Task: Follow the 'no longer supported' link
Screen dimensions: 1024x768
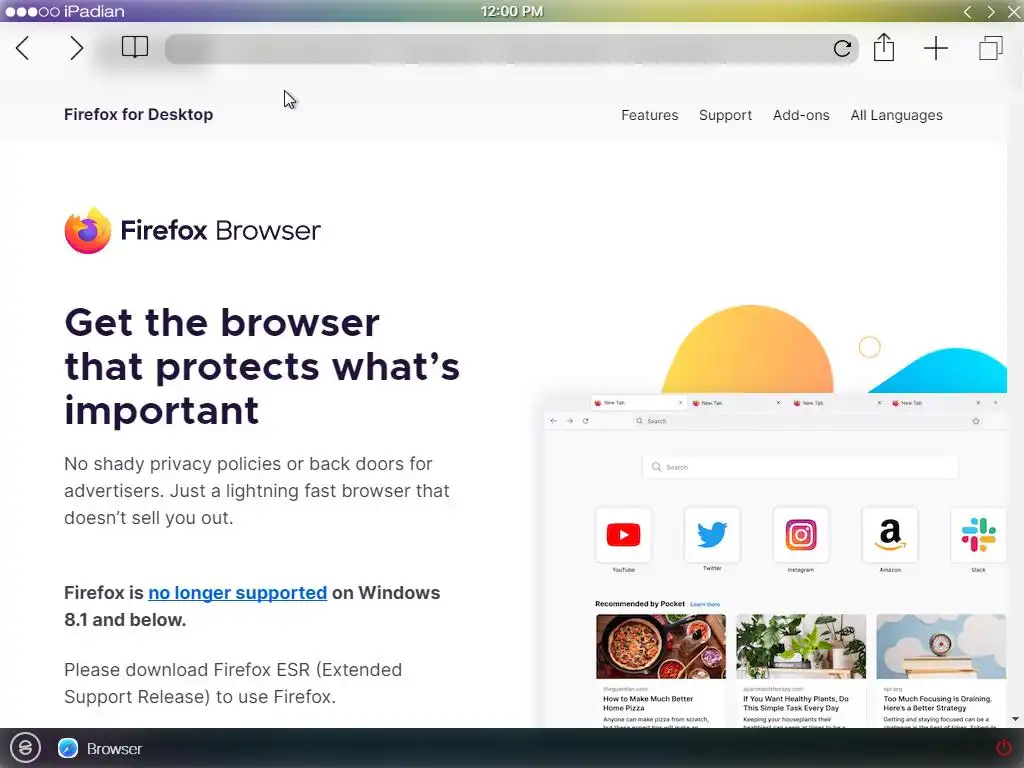Action: pyautogui.click(x=237, y=592)
